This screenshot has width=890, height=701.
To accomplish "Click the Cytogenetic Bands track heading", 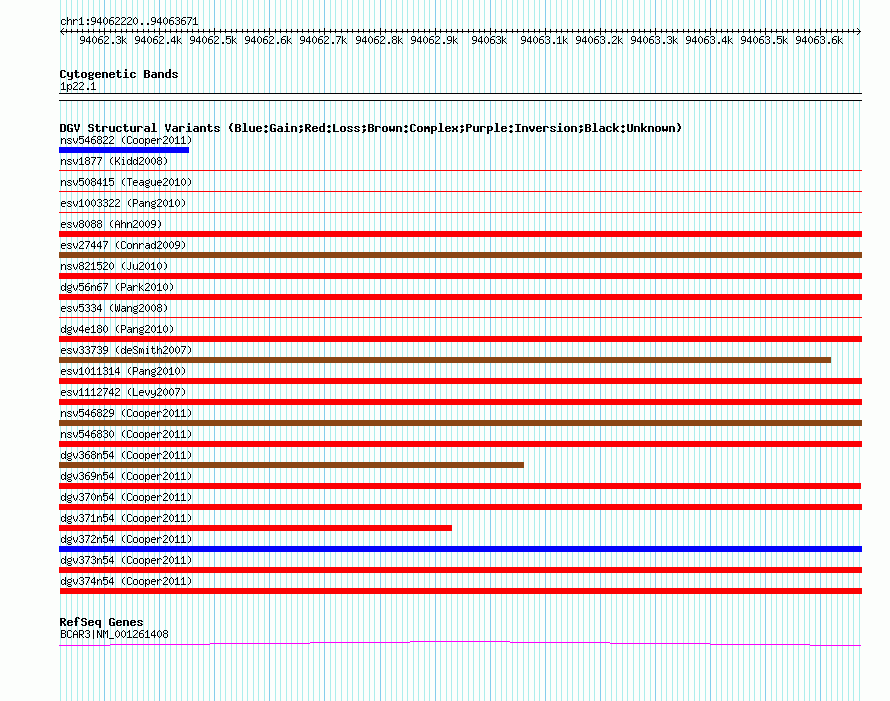I will pyautogui.click(x=119, y=74).
